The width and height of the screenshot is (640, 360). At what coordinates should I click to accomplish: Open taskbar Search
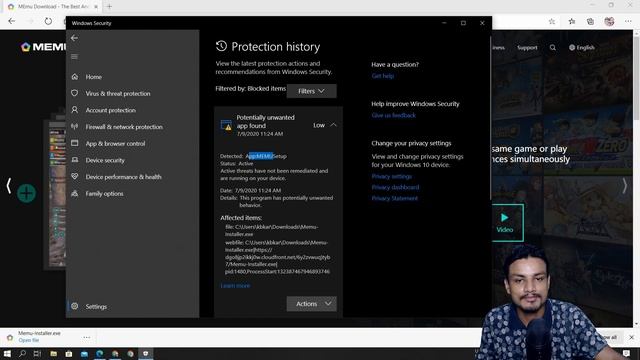22,353
